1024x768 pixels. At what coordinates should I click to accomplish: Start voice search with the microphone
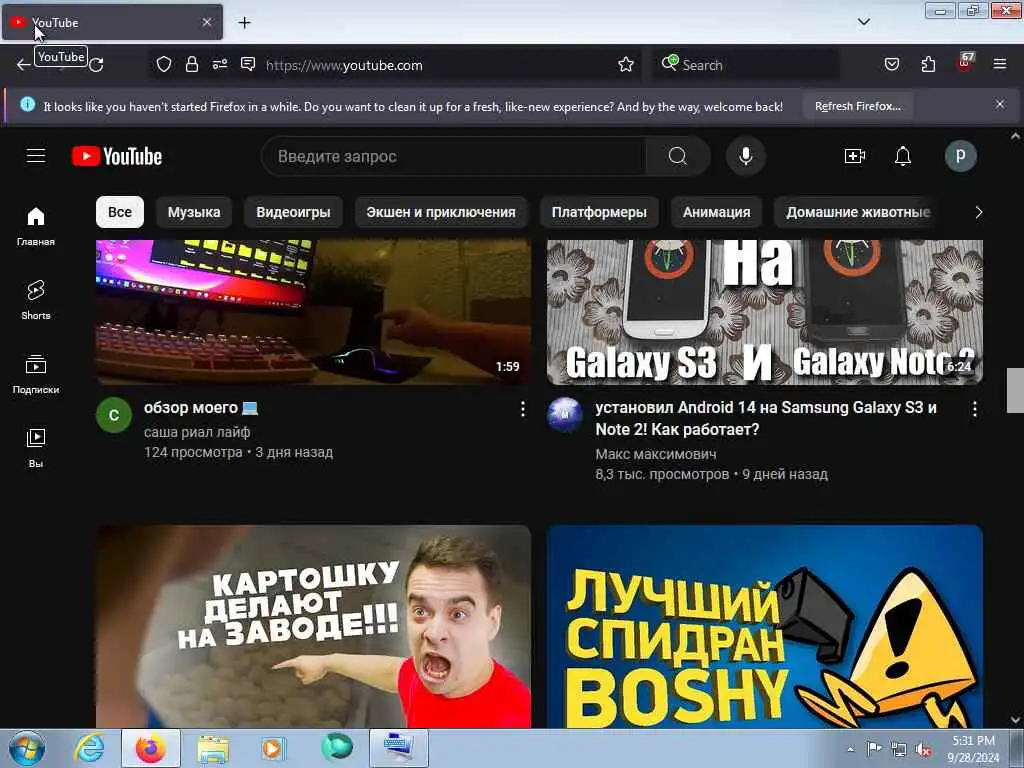point(745,156)
